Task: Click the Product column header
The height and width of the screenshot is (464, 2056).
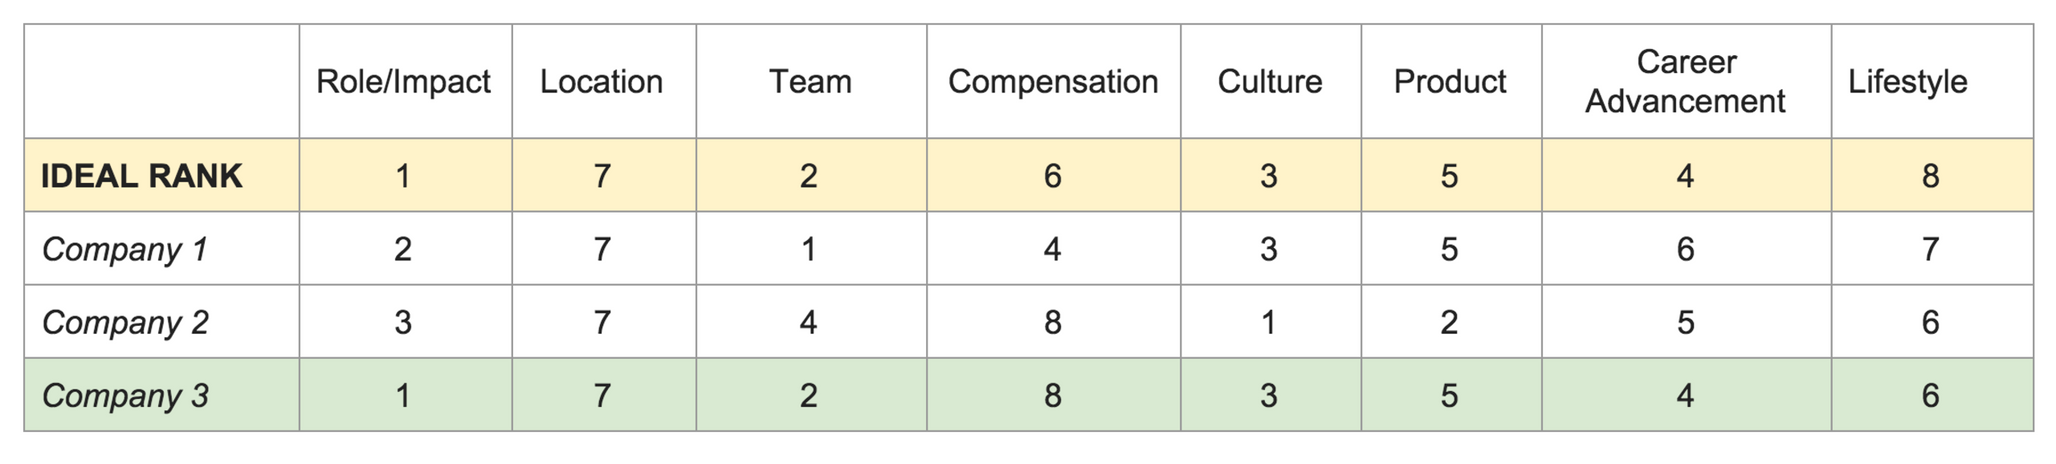Action: [1449, 82]
